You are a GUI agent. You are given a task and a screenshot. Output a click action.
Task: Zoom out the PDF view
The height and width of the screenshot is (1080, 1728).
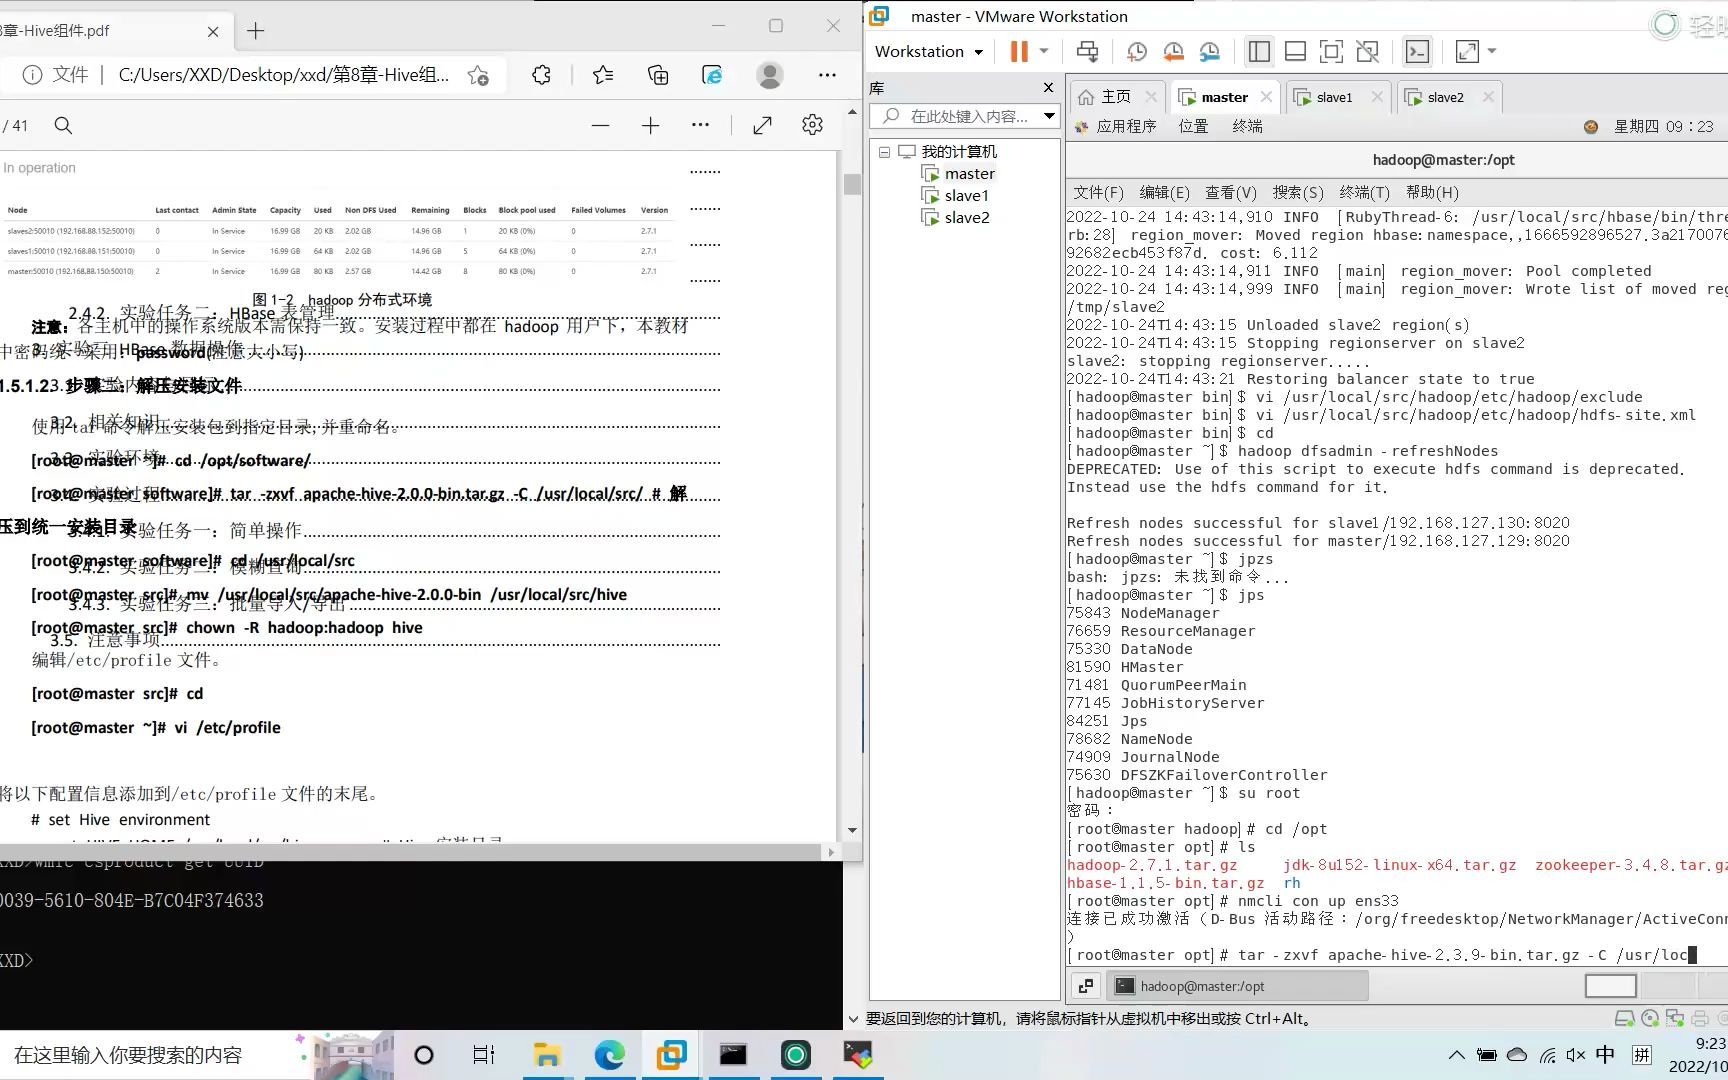[600, 125]
